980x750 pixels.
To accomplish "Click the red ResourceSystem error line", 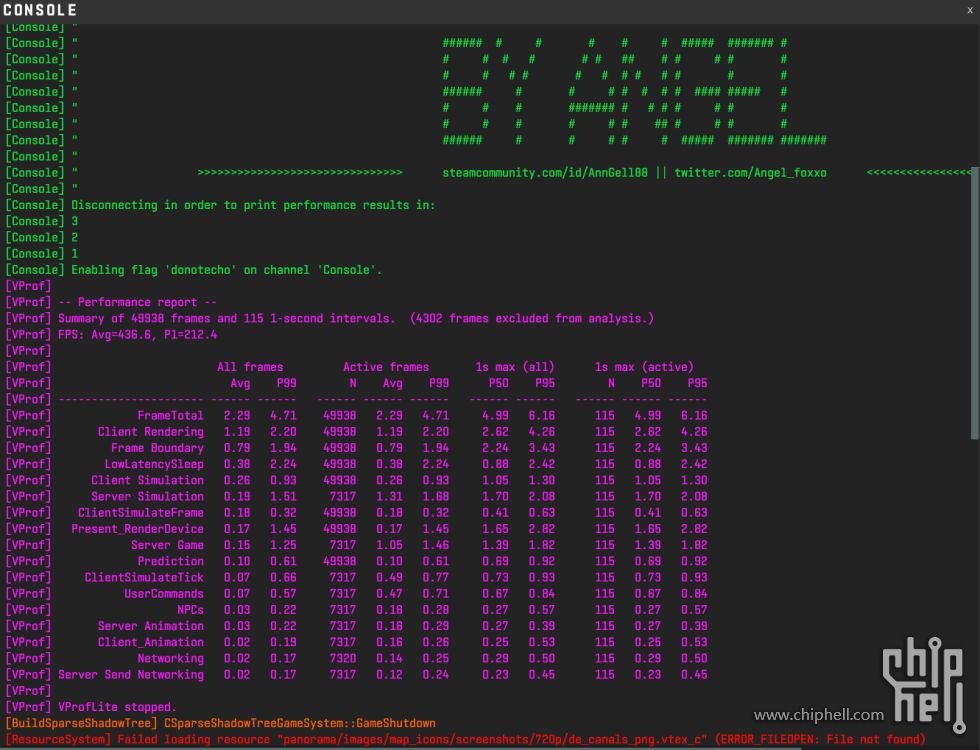I will [465, 740].
